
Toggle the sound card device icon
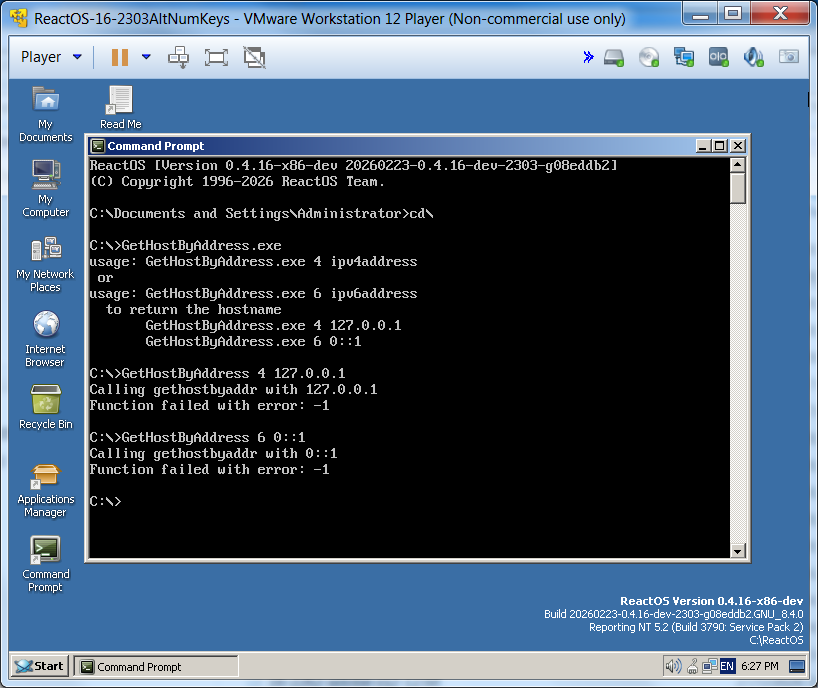tap(753, 58)
